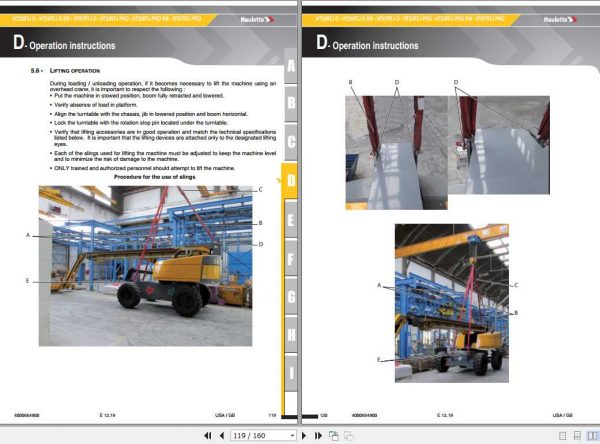Select highlighted section tab D
Screen dimensions: 600x444
pos(290,181)
